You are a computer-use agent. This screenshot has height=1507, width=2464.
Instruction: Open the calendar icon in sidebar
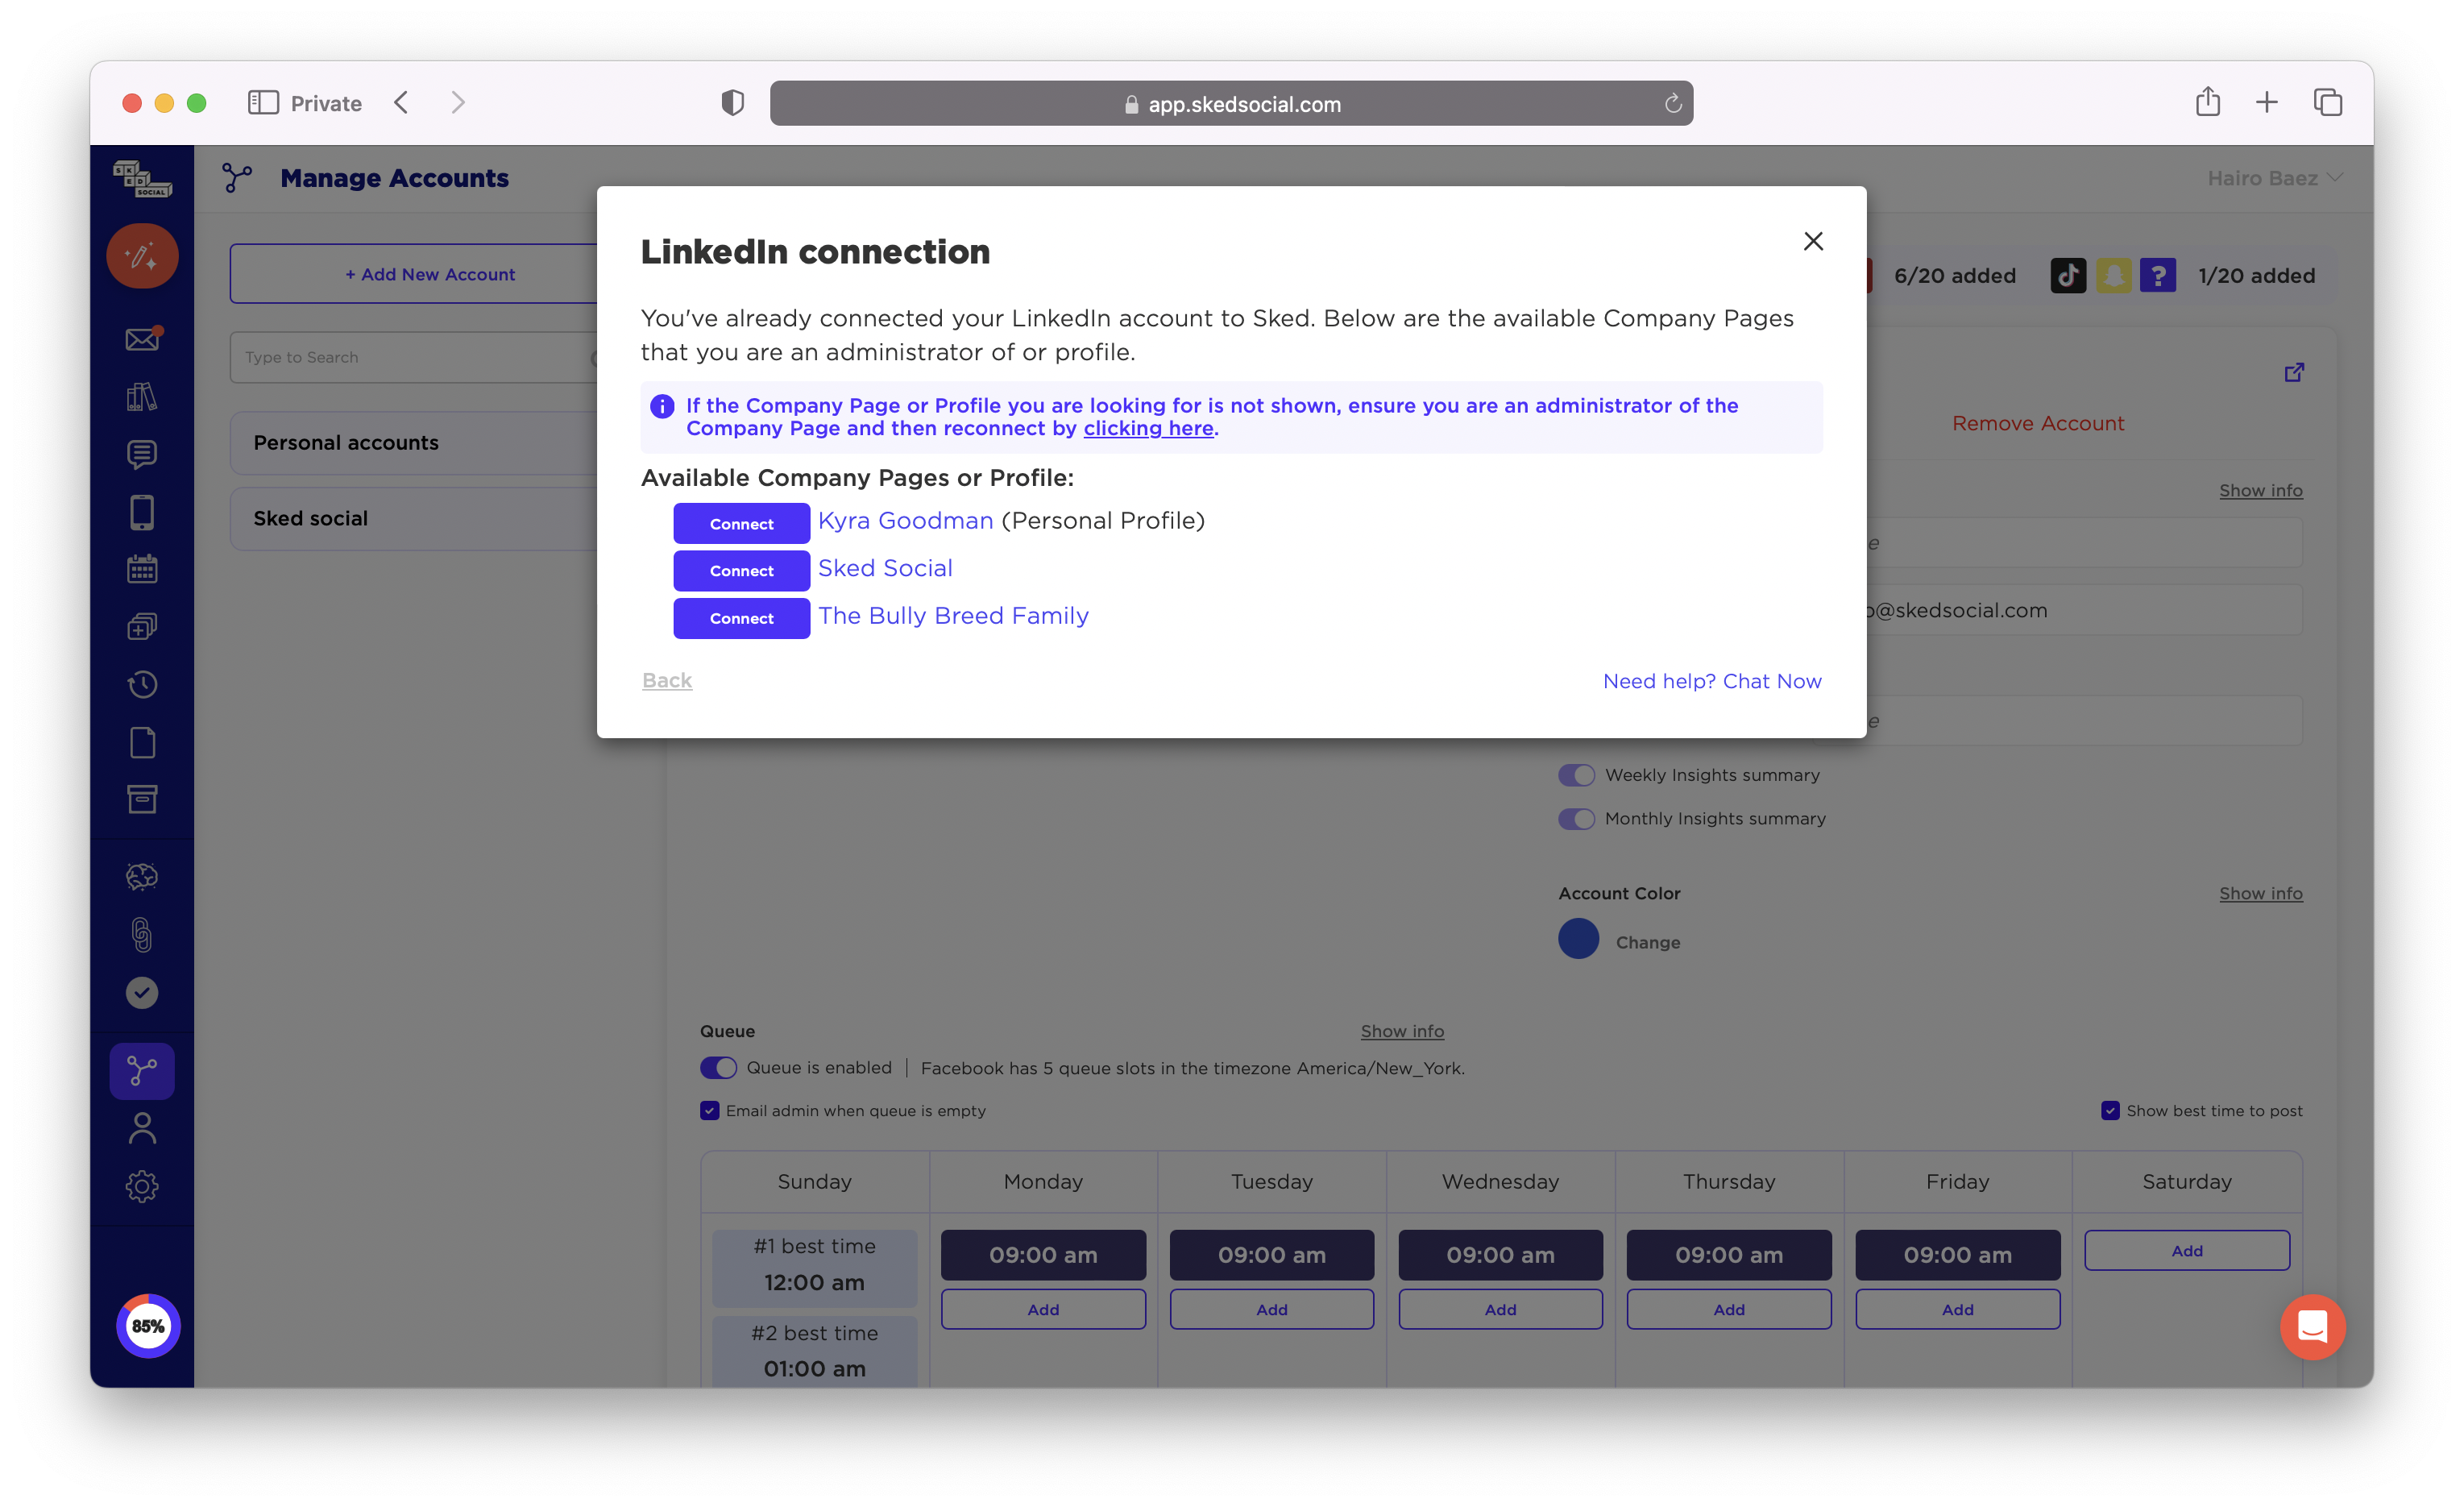pyautogui.click(x=142, y=569)
